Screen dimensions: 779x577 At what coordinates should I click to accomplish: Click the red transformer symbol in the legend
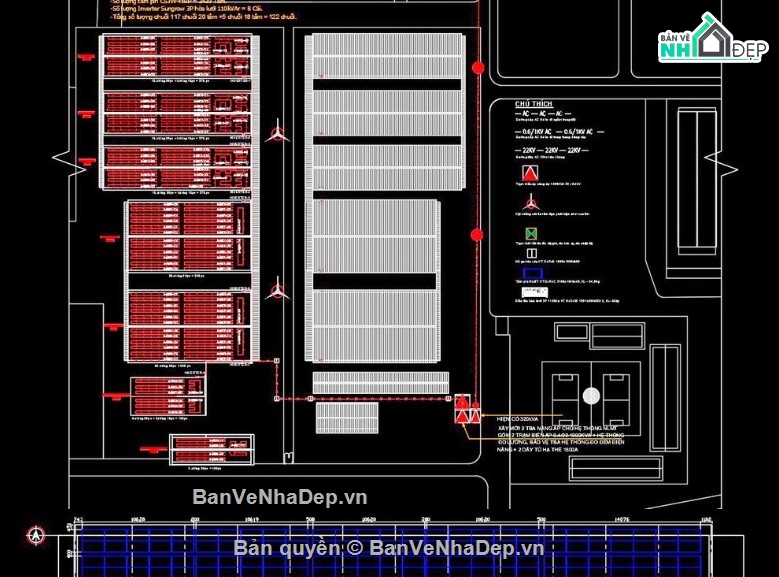[x=530, y=173]
